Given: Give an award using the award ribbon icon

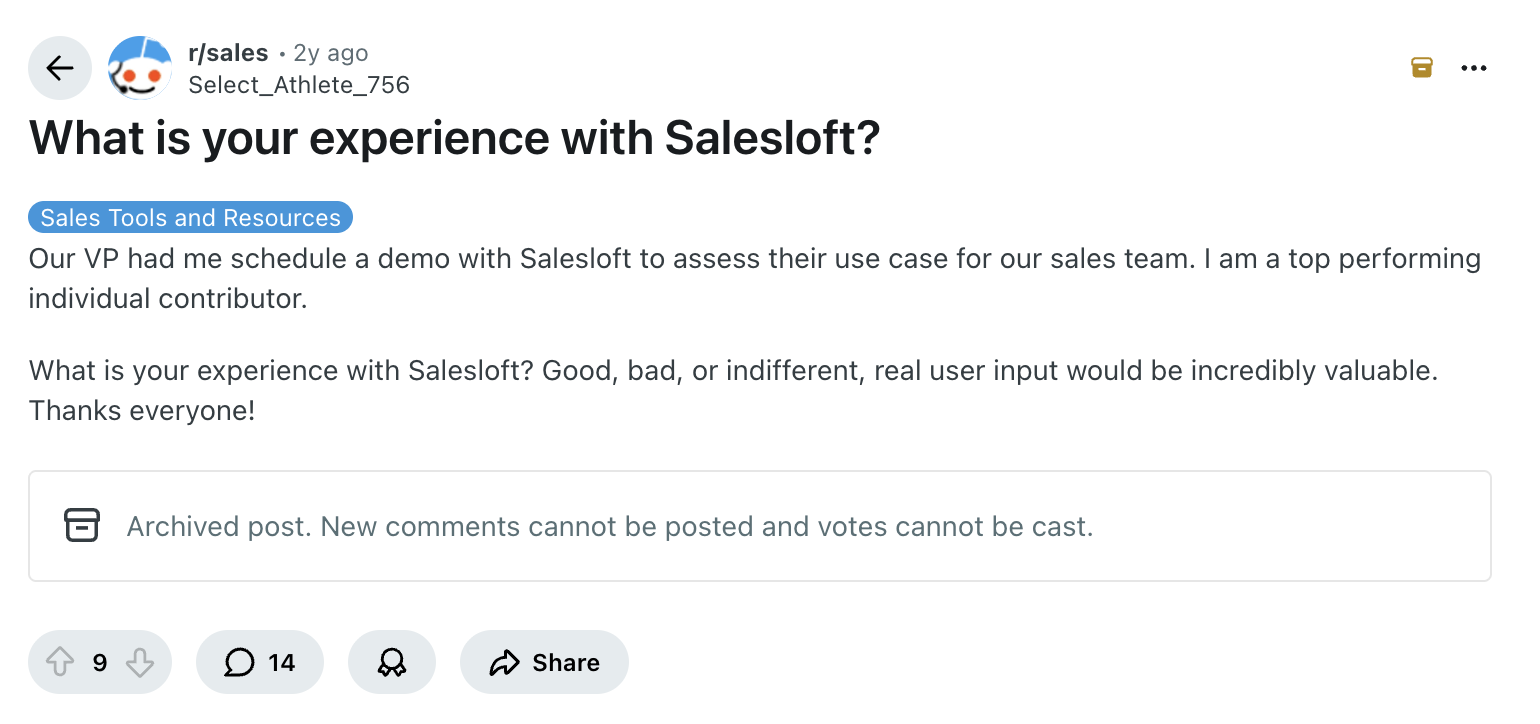Looking at the screenshot, I should (x=391, y=662).
